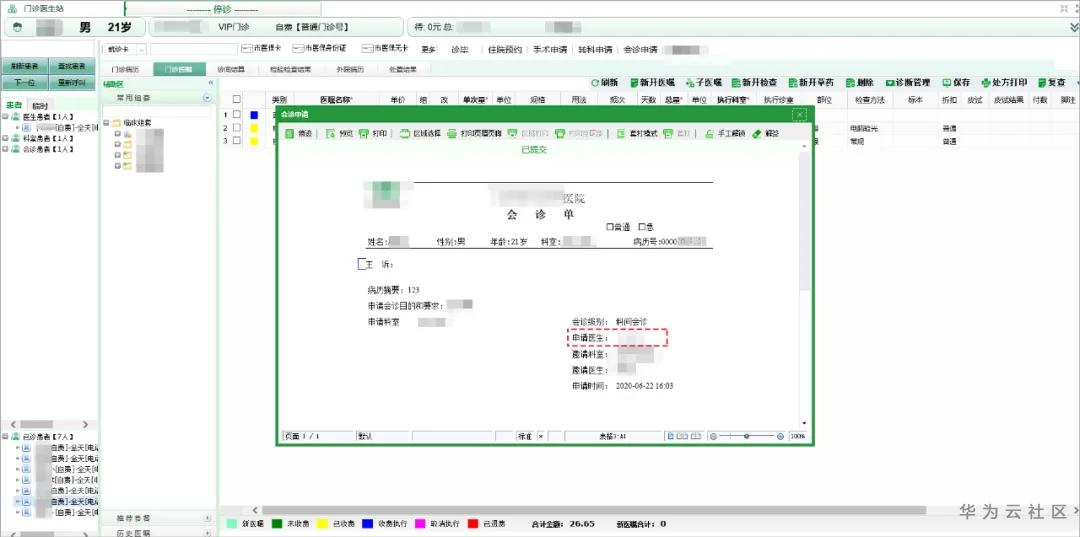Screen dimensions: 1080x537
Task: Click the 刷新患者 button
Action: 24,66
